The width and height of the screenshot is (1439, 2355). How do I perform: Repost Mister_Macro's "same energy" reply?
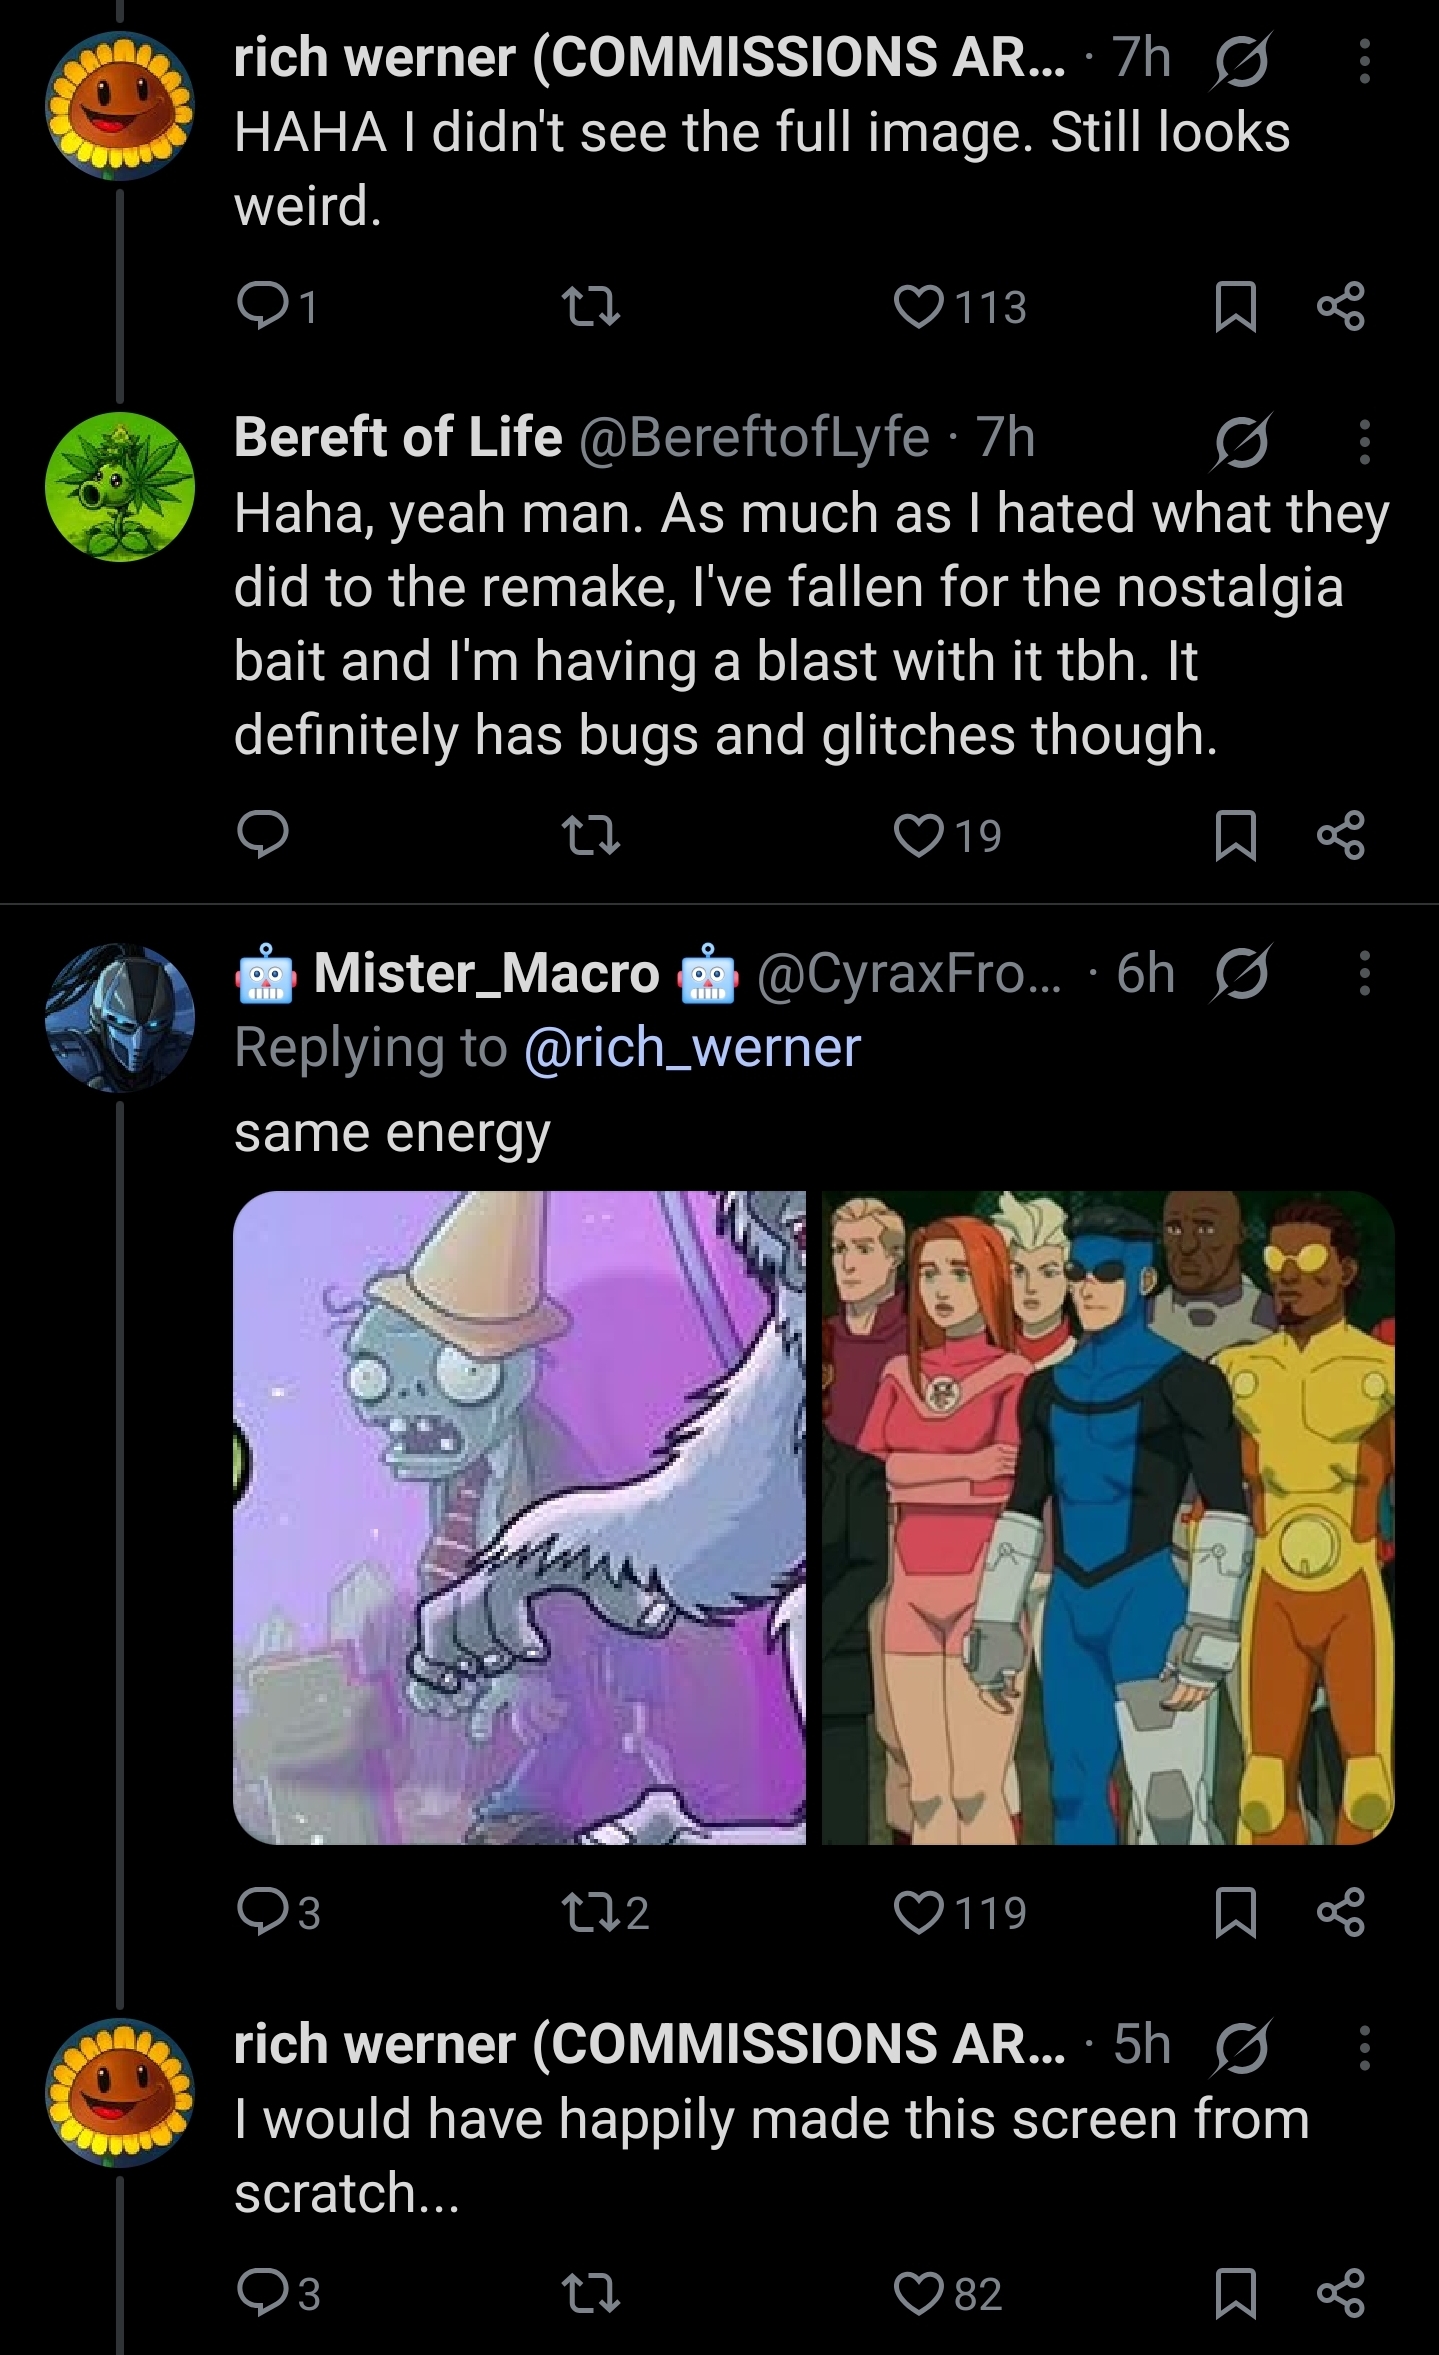(591, 1911)
